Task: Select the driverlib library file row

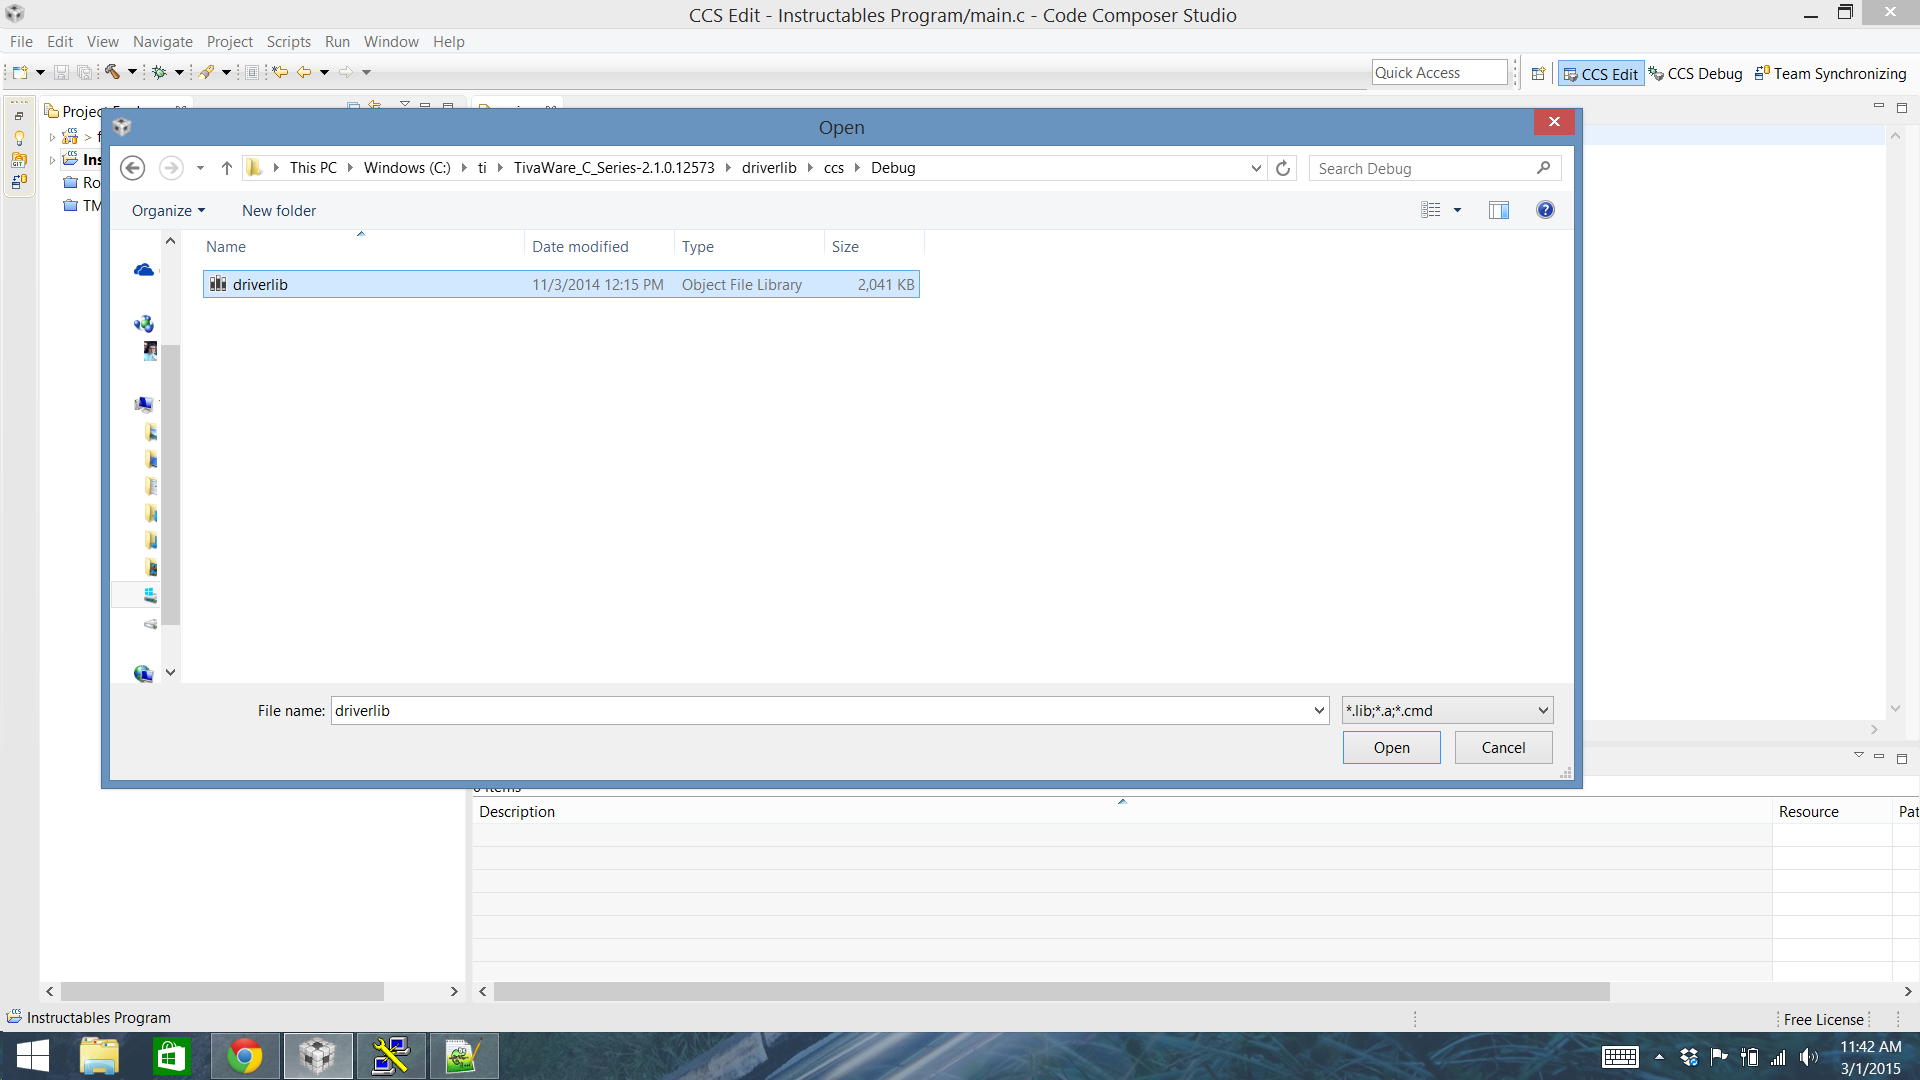Action: [x=561, y=284]
